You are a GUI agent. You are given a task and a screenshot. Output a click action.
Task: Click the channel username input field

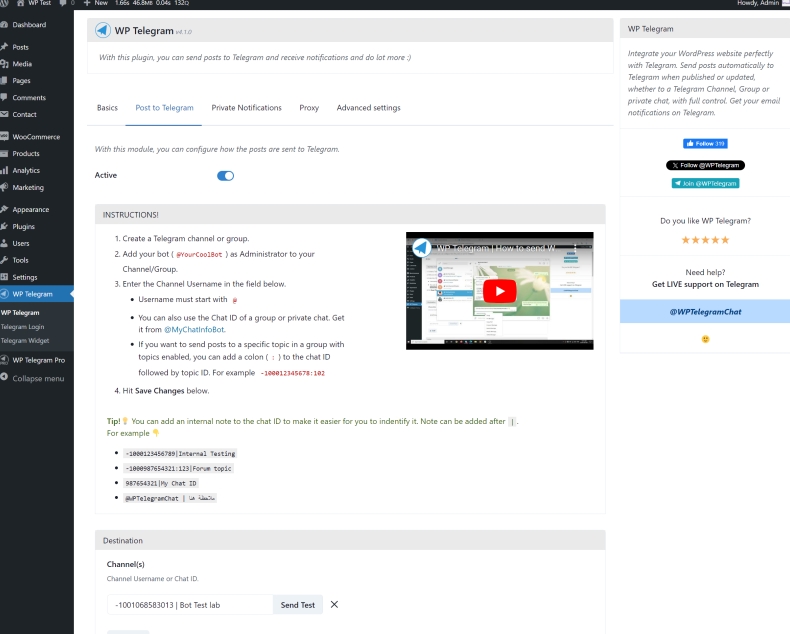(x=190, y=605)
